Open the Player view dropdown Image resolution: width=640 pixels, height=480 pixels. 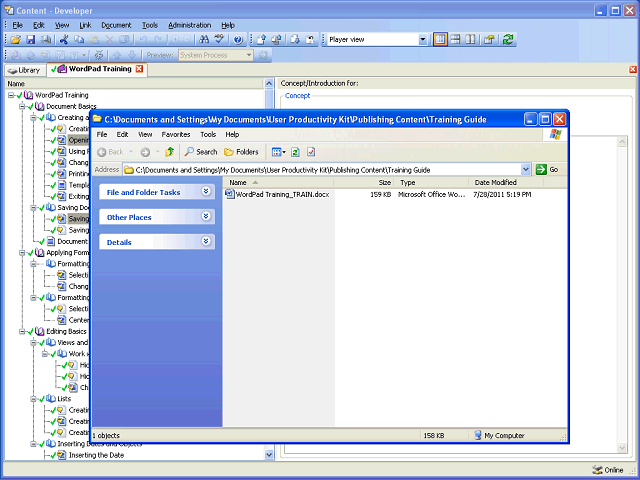click(422, 40)
